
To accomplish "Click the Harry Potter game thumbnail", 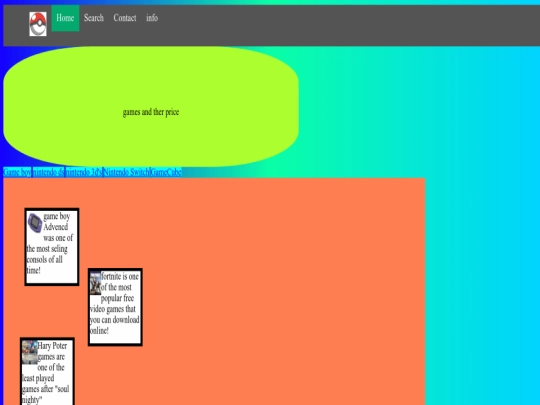I will tap(30, 352).
